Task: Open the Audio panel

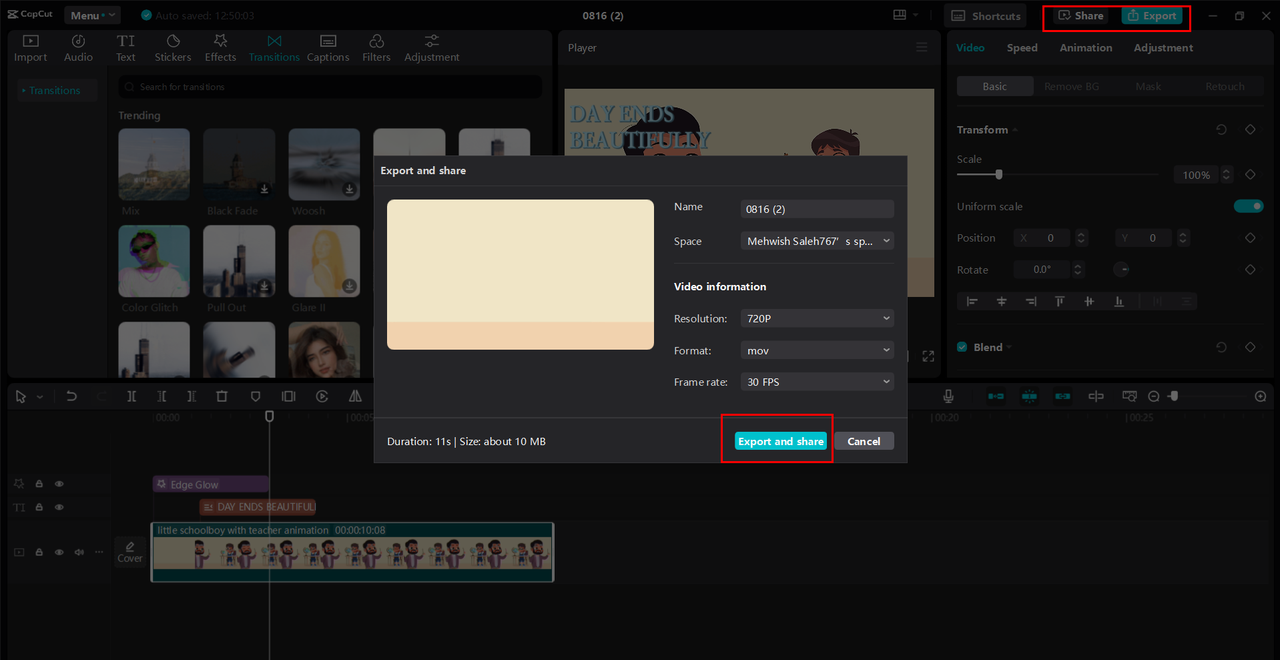Action: (78, 48)
